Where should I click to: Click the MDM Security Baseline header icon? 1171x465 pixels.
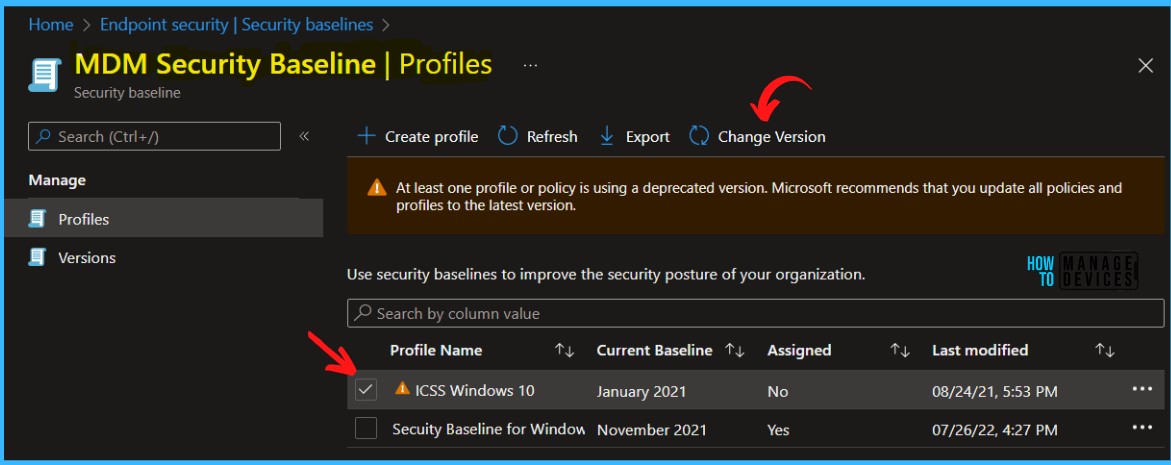point(45,75)
